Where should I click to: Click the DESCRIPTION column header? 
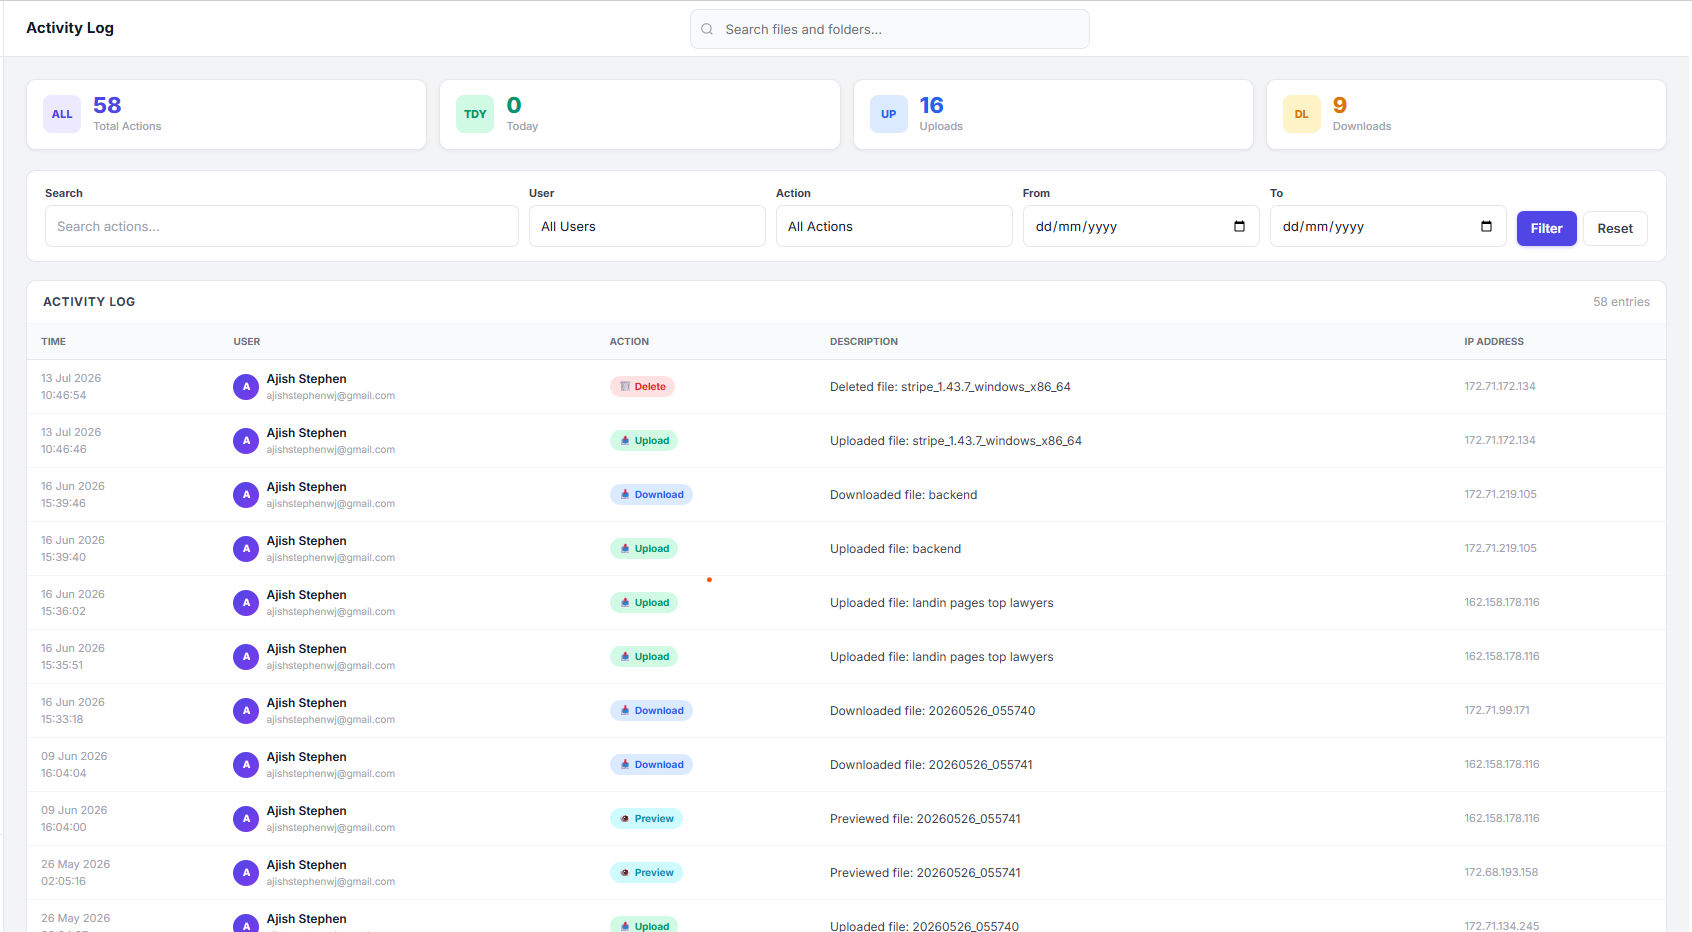(864, 342)
